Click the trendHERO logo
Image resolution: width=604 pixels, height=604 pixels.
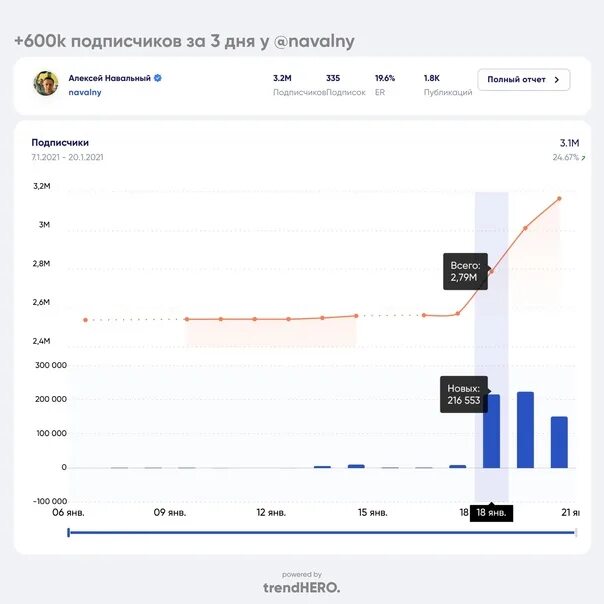(302, 587)
